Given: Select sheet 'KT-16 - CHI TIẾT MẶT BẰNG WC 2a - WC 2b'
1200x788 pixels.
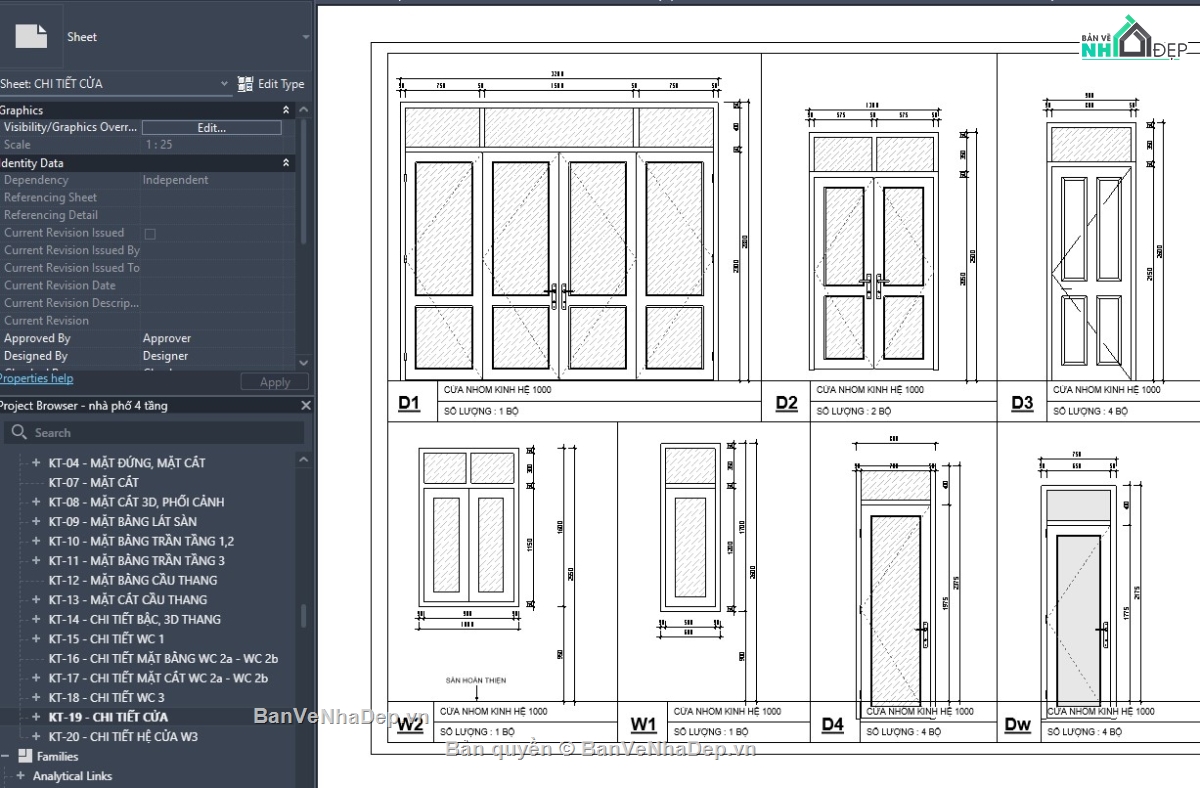Looking at the screenshot, I should [163, 658].
